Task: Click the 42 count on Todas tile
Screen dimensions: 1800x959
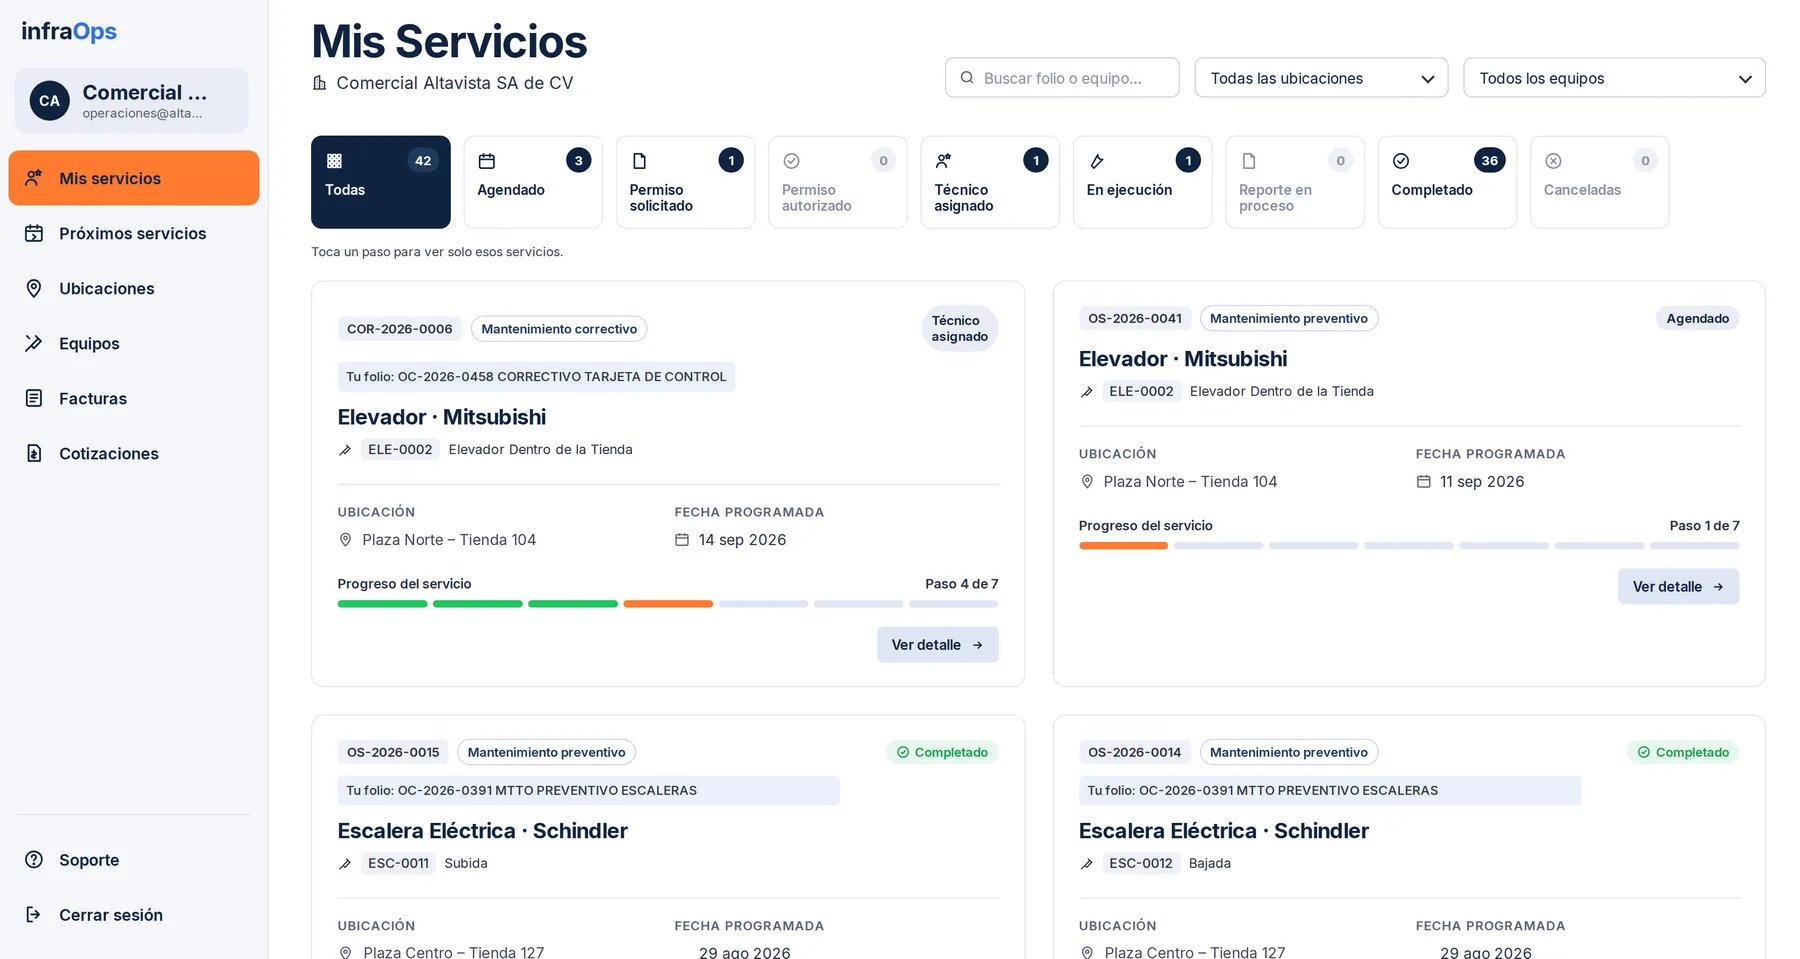Action: [423, 161]
